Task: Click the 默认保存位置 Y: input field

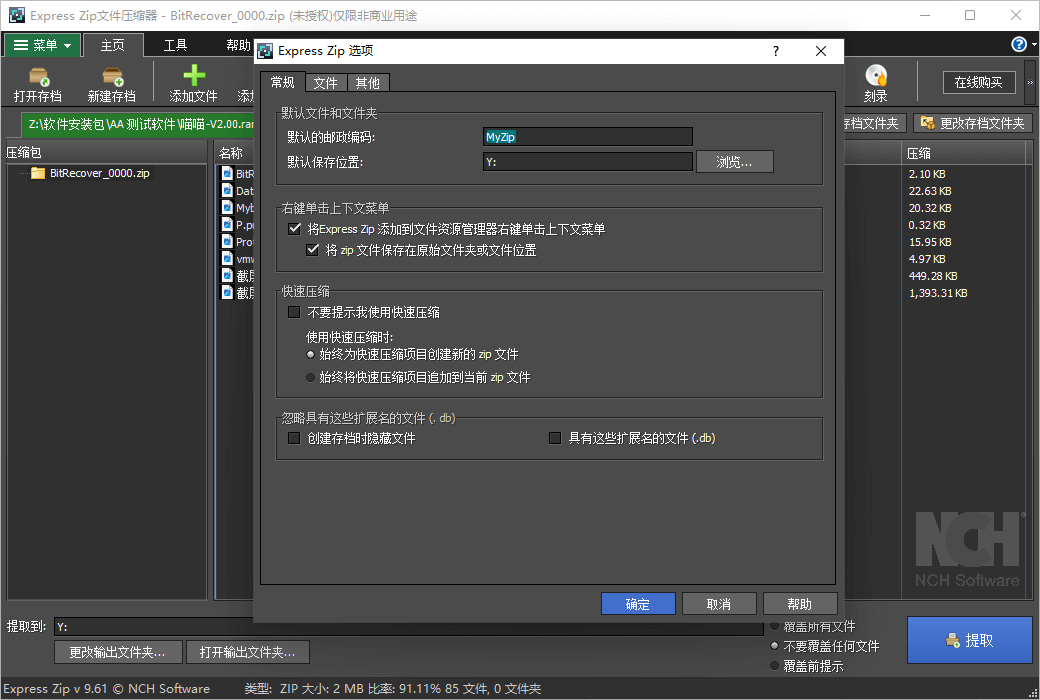Action: point(588,162)
